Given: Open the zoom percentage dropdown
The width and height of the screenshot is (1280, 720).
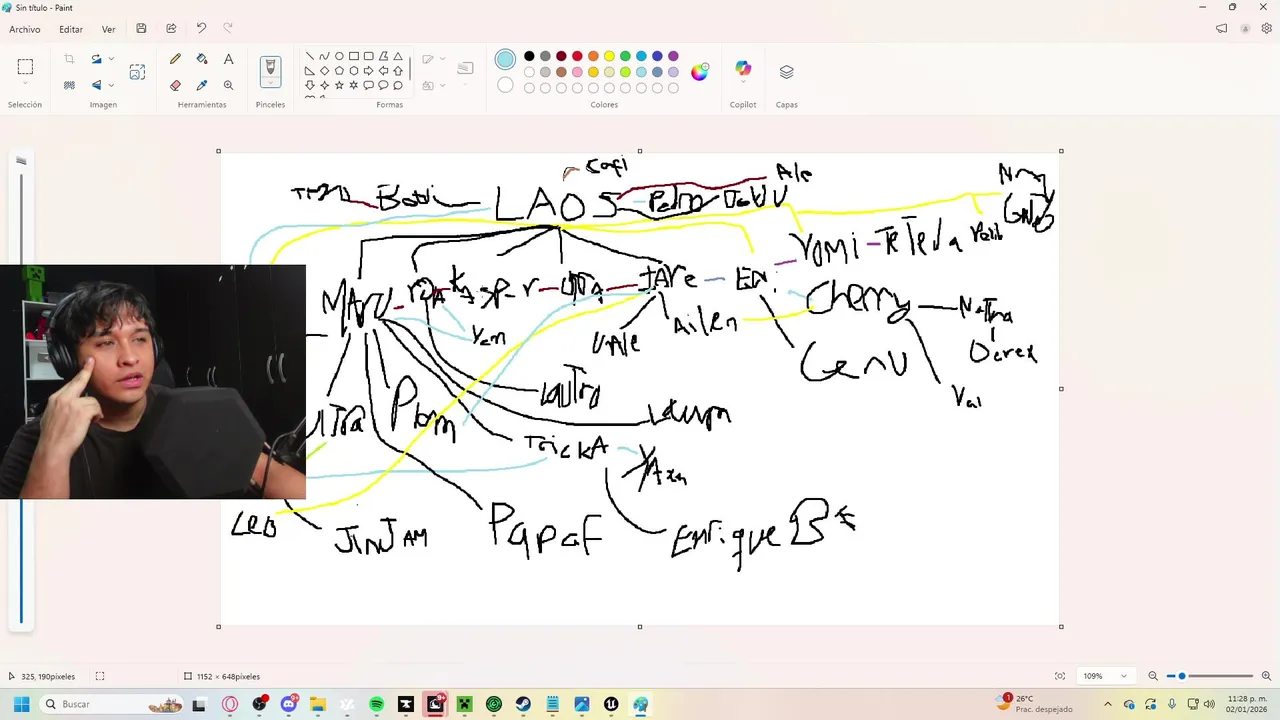Looking at the screenshot, I should [1123, 676].
